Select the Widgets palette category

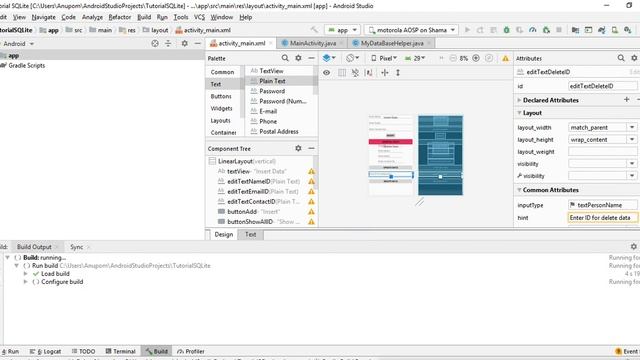pyautogui.click(x=221, y=109)
